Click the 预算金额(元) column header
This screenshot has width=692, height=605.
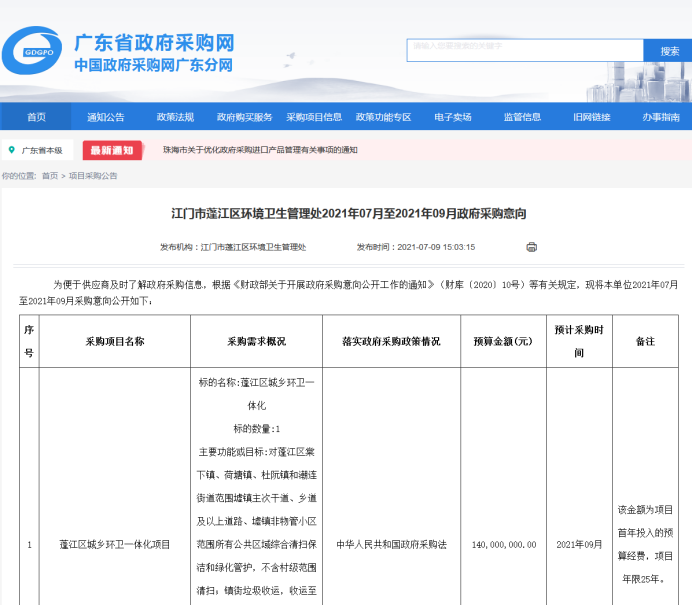(x=503, y=341)
